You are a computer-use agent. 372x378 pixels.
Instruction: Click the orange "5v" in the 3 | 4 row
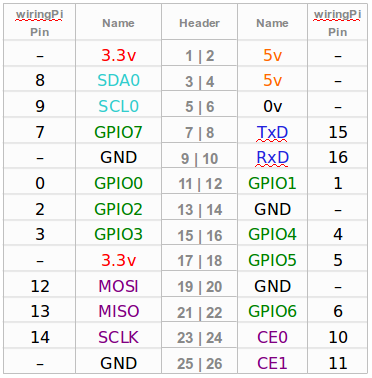coord(272,80)
